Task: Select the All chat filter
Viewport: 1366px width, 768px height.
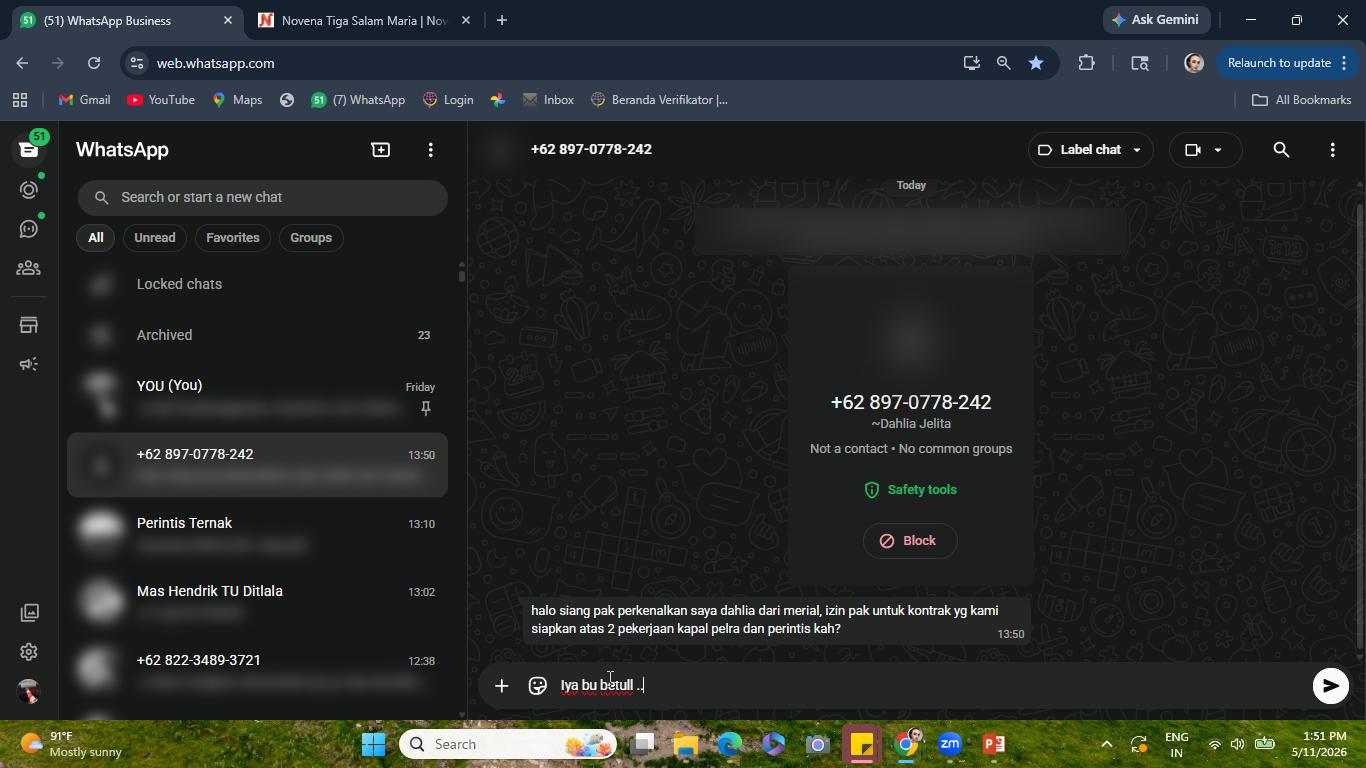Action: pyautogui.click(x=95, y=238)
